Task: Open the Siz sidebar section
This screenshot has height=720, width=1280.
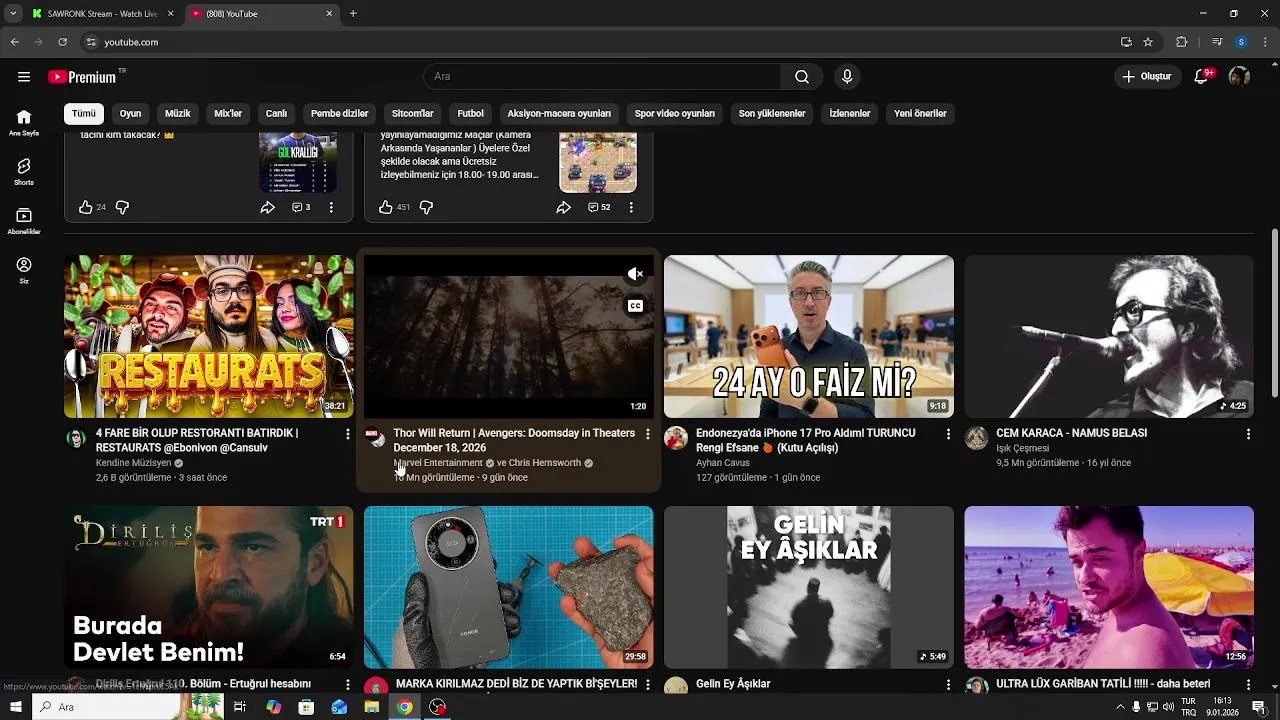Action: (x=24, y=270)
